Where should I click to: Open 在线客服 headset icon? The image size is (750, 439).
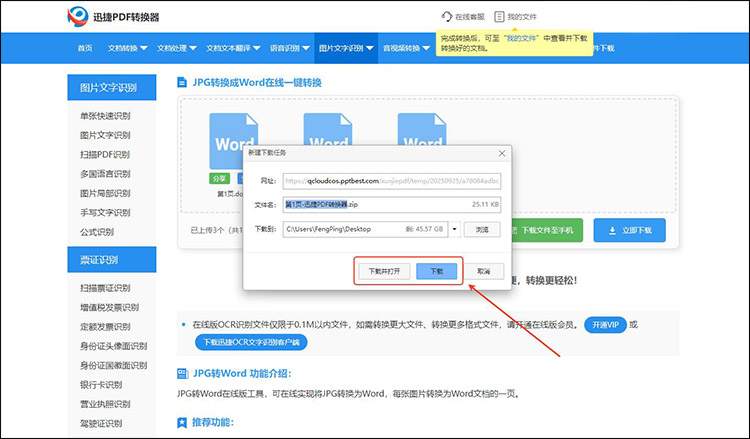click(x=446, y=17)
